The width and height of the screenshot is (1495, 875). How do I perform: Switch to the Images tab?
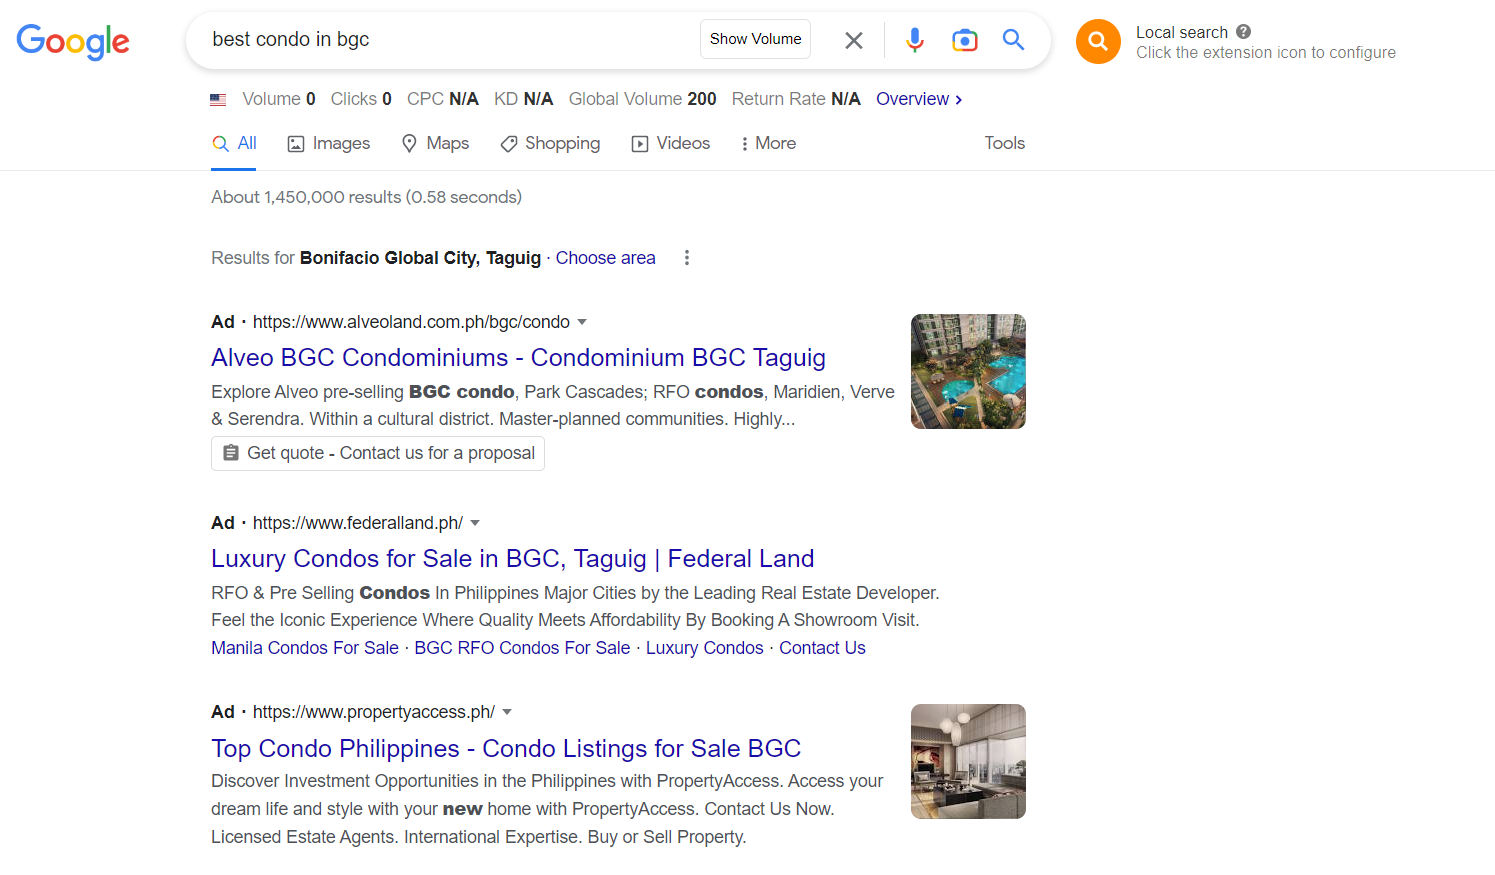(x=329, y=144)
